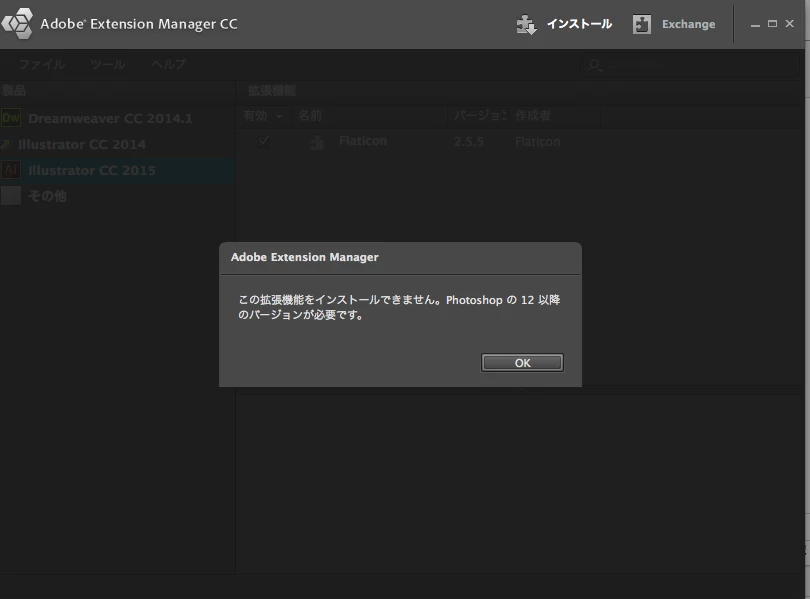The image size is (810, 599).
Task: Click the インストール install icon
Action: click(x=526, y=24)
